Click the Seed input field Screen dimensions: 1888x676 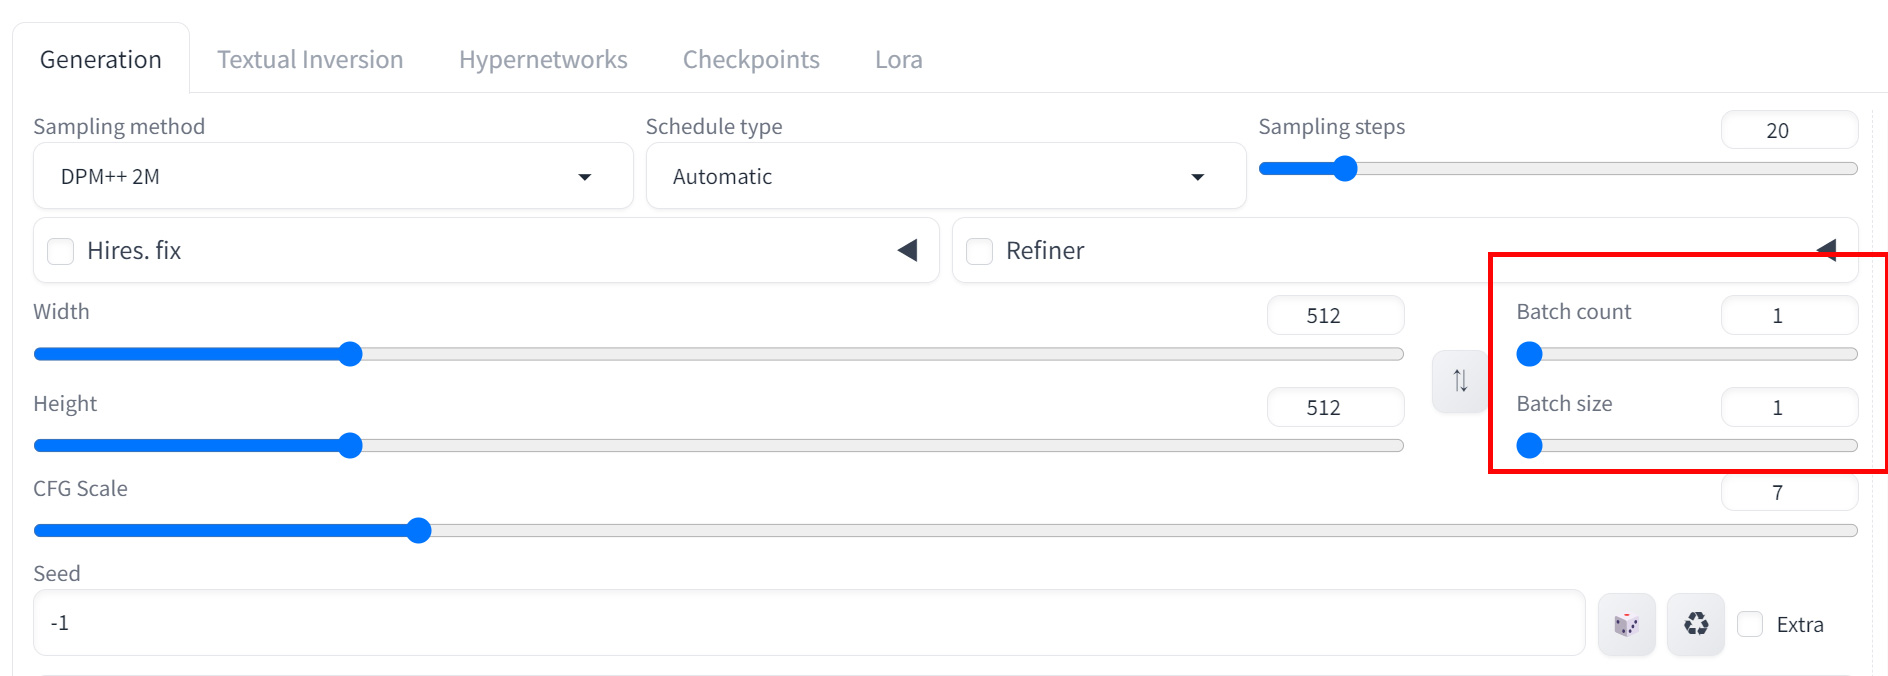(808, 623)
